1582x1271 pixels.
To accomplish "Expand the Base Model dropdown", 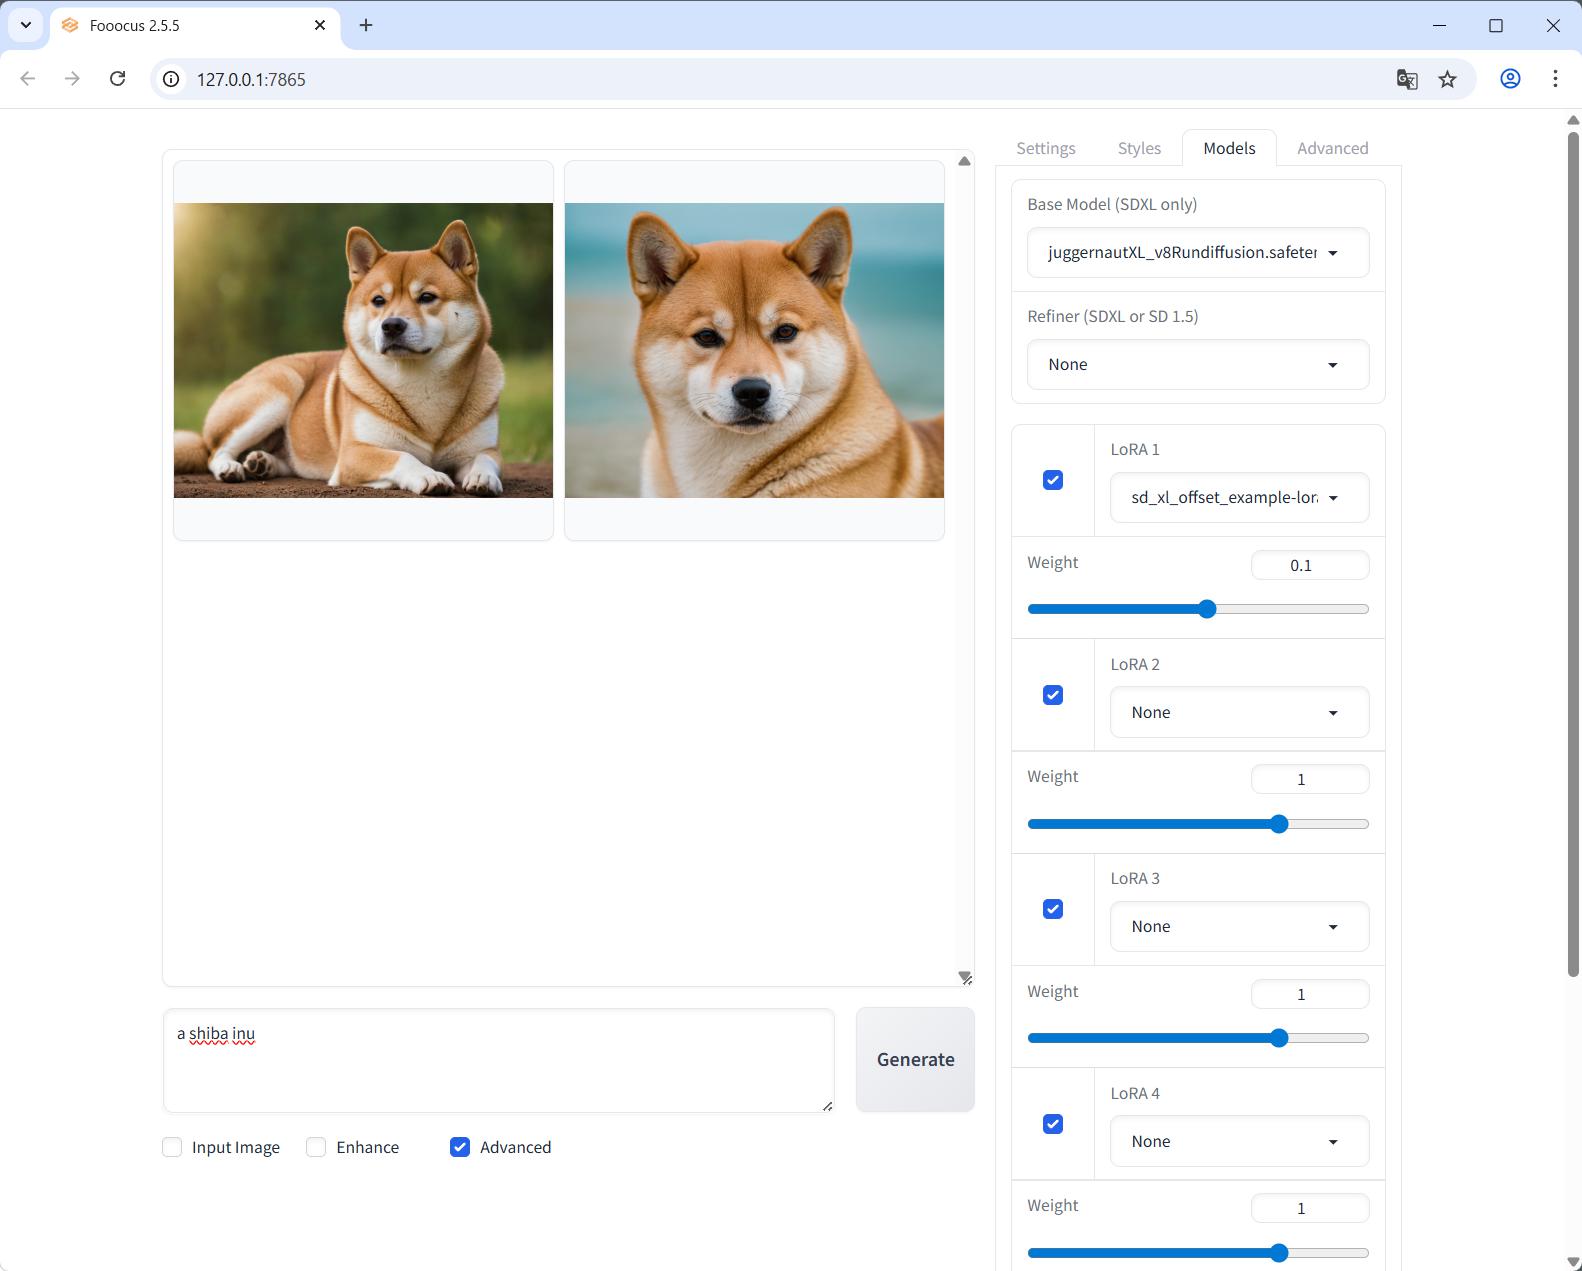I will coord(1197,253).
